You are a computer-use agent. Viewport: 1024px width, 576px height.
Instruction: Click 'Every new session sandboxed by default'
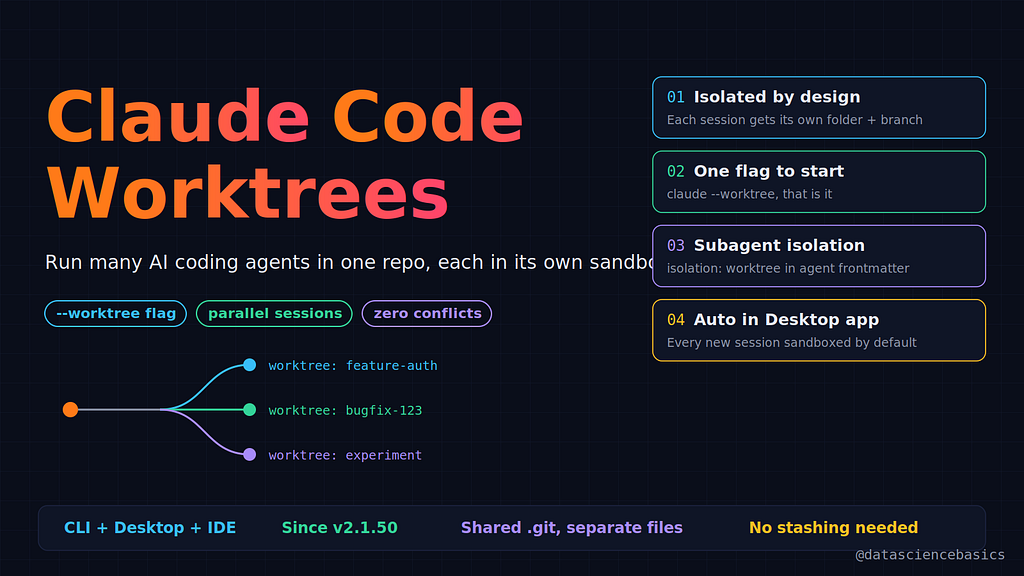coord(792,343)
